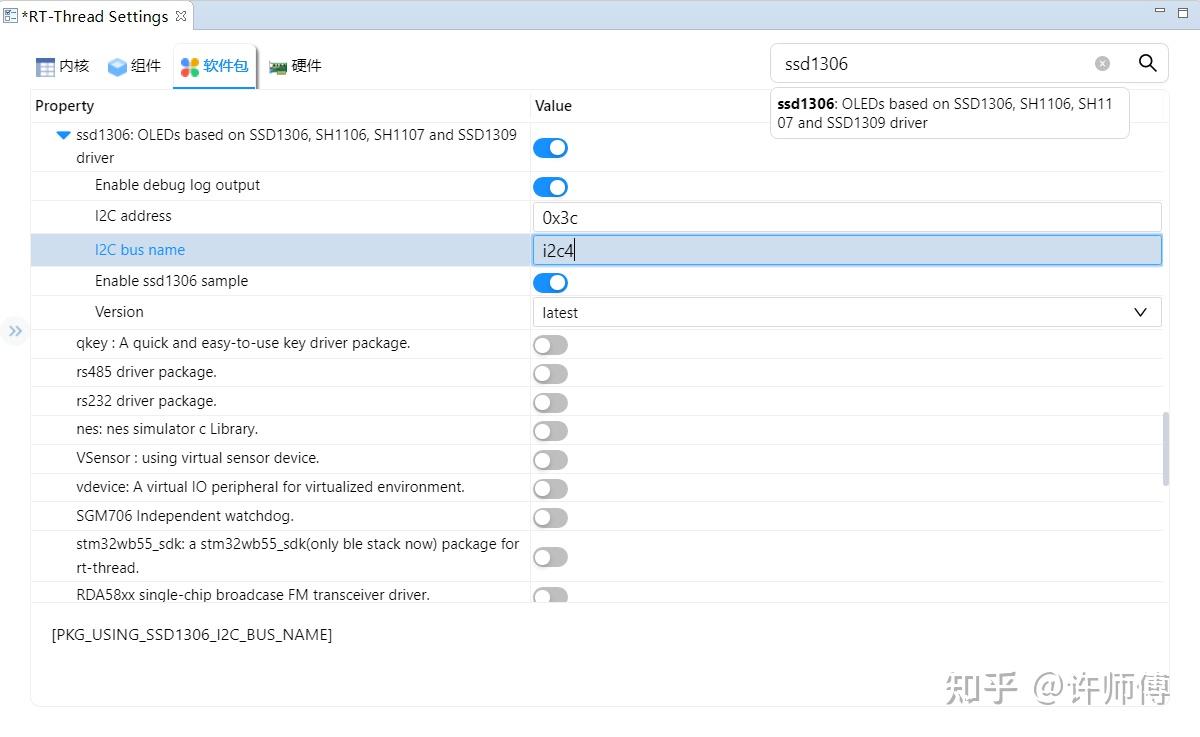This screenshot has height=737, width=1200.
Task: Click the vertical scrollbar on the right
Action: click(x=1167, y=450)
